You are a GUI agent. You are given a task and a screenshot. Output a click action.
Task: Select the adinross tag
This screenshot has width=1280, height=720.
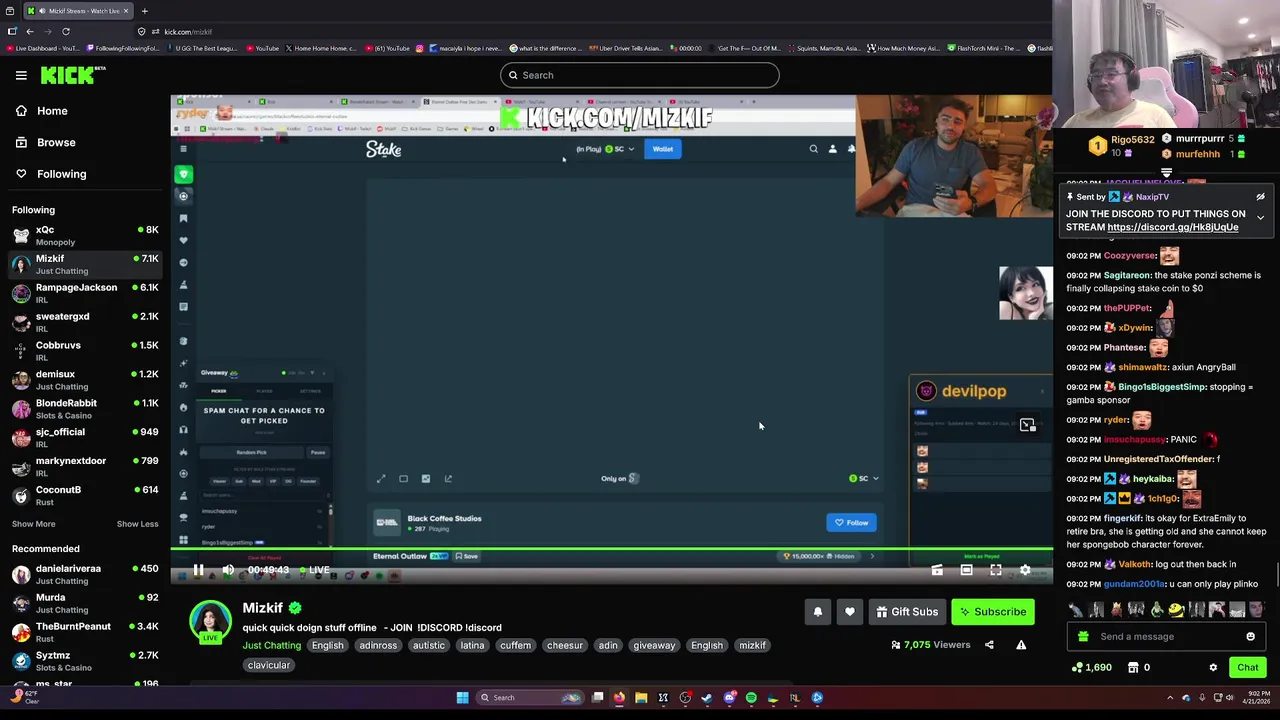(378, 646)
